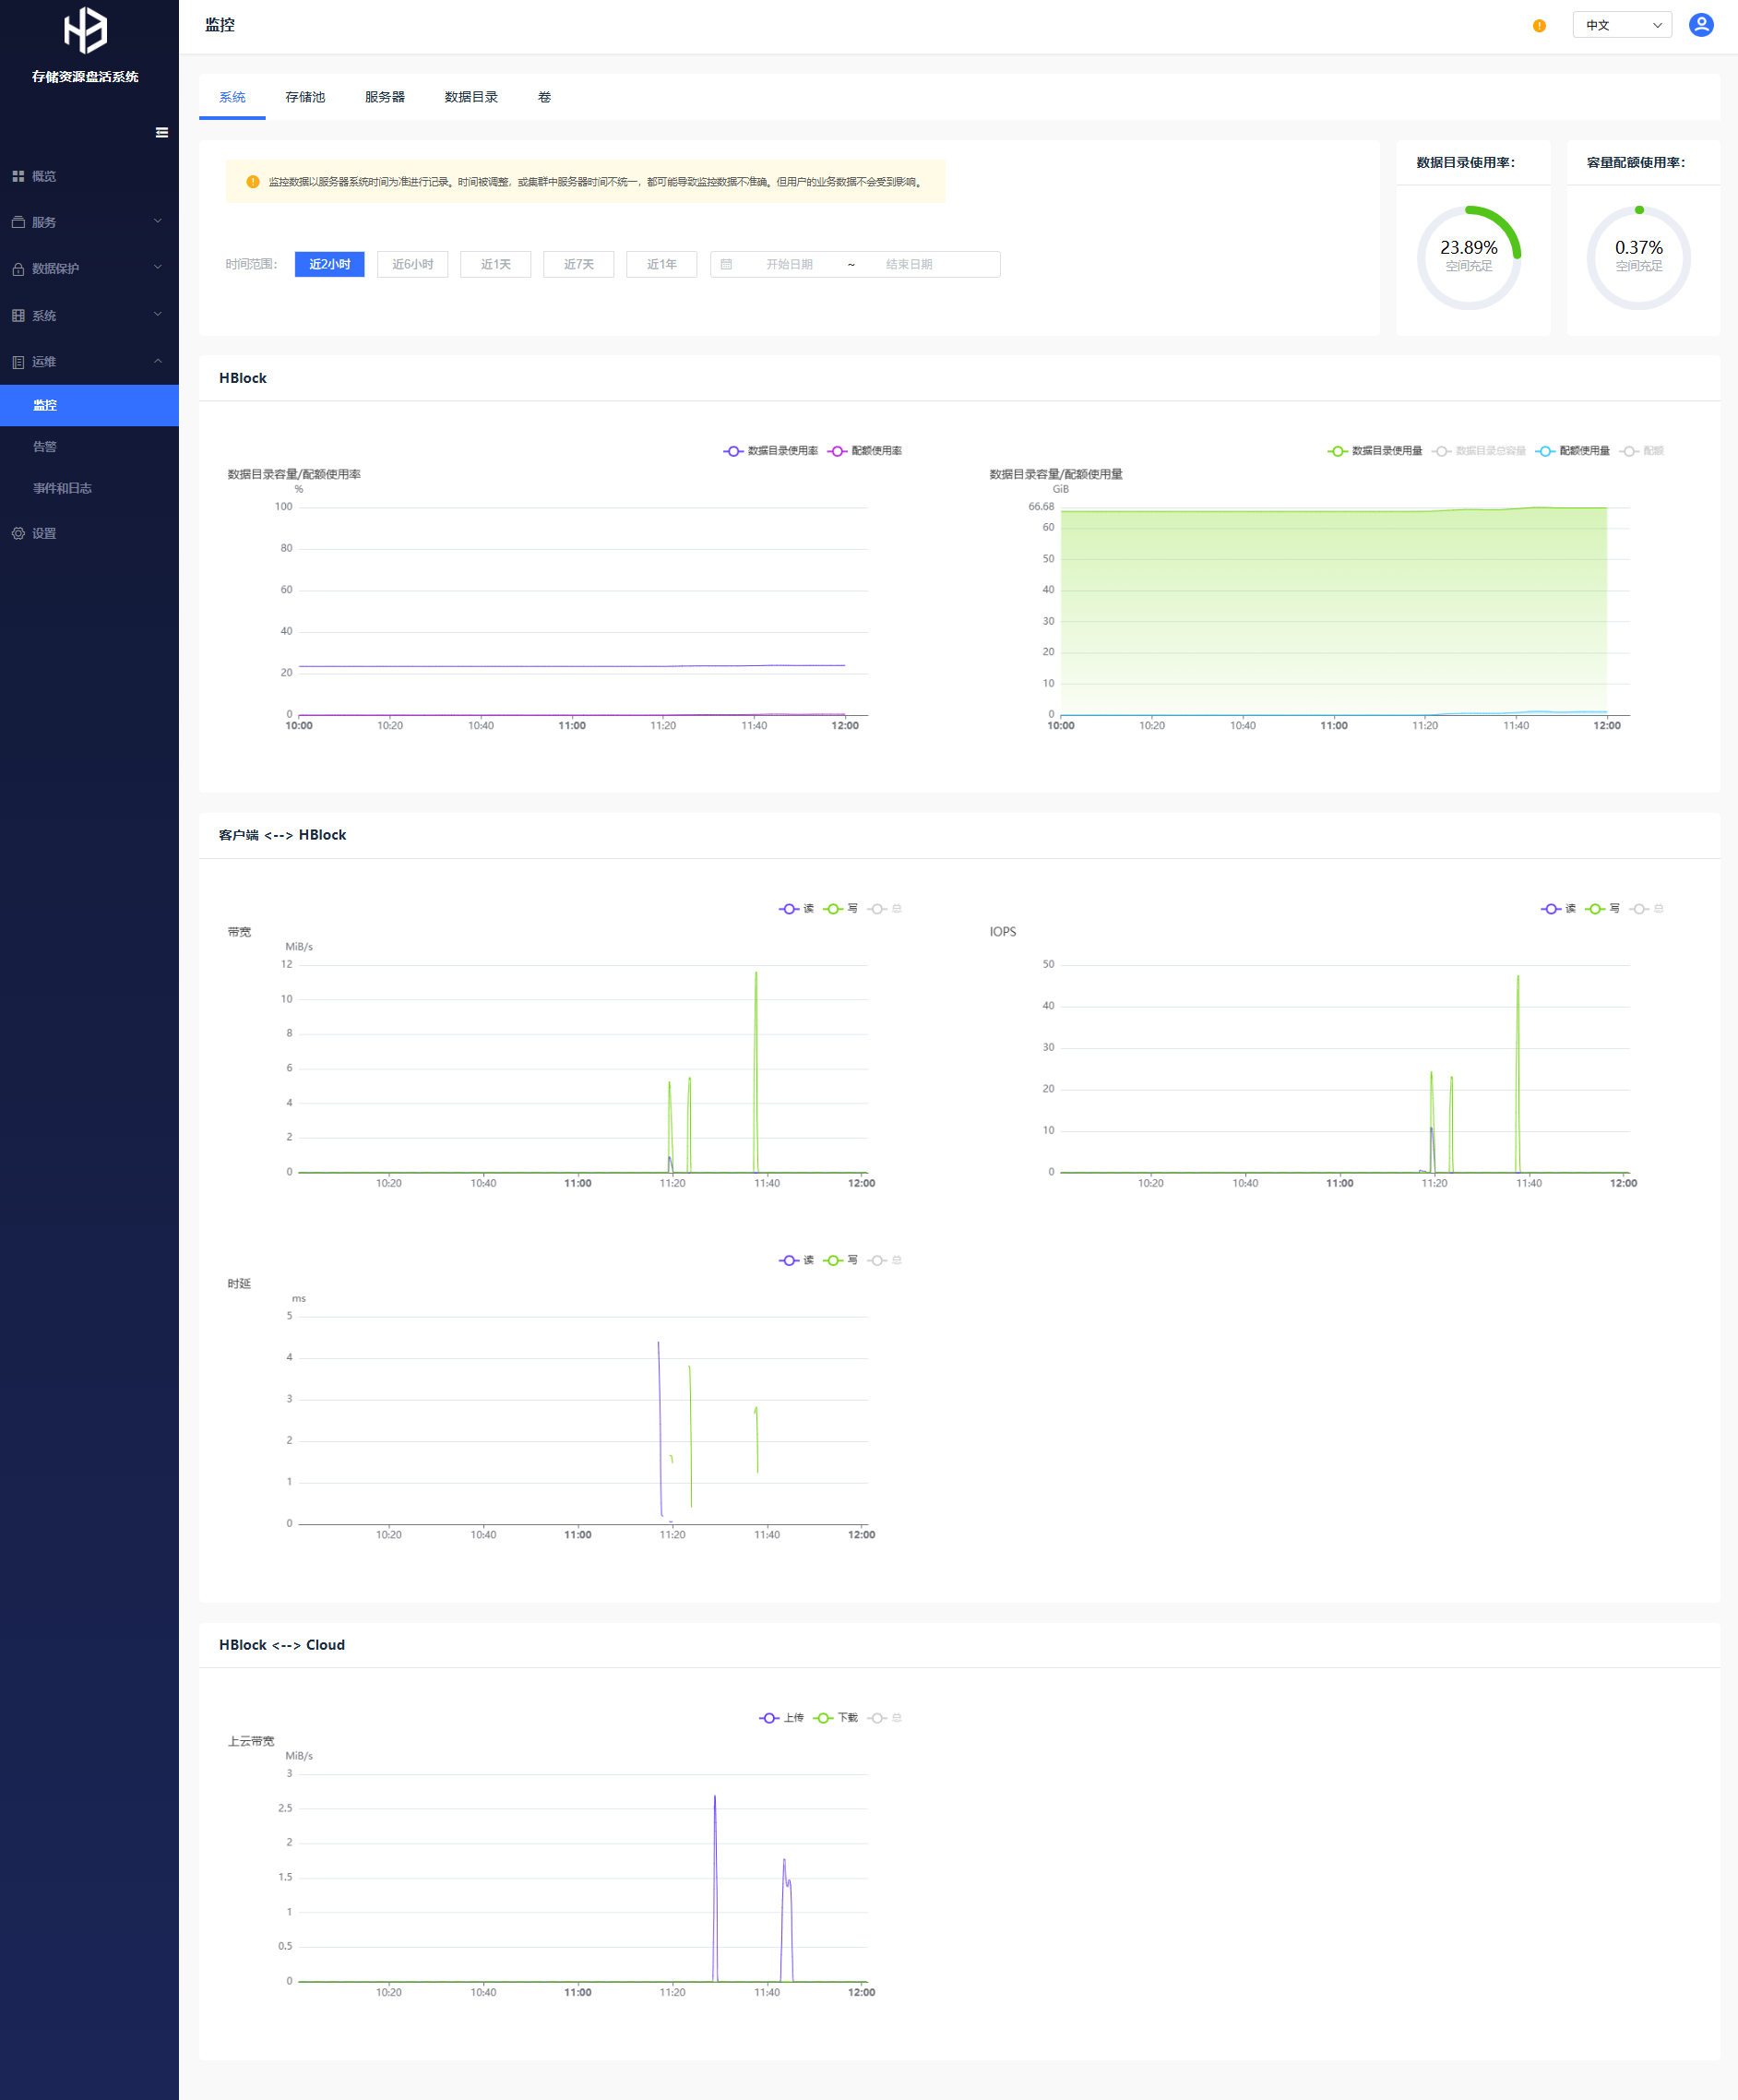Select 监控 in the sidebar

[x=89, y=405]
